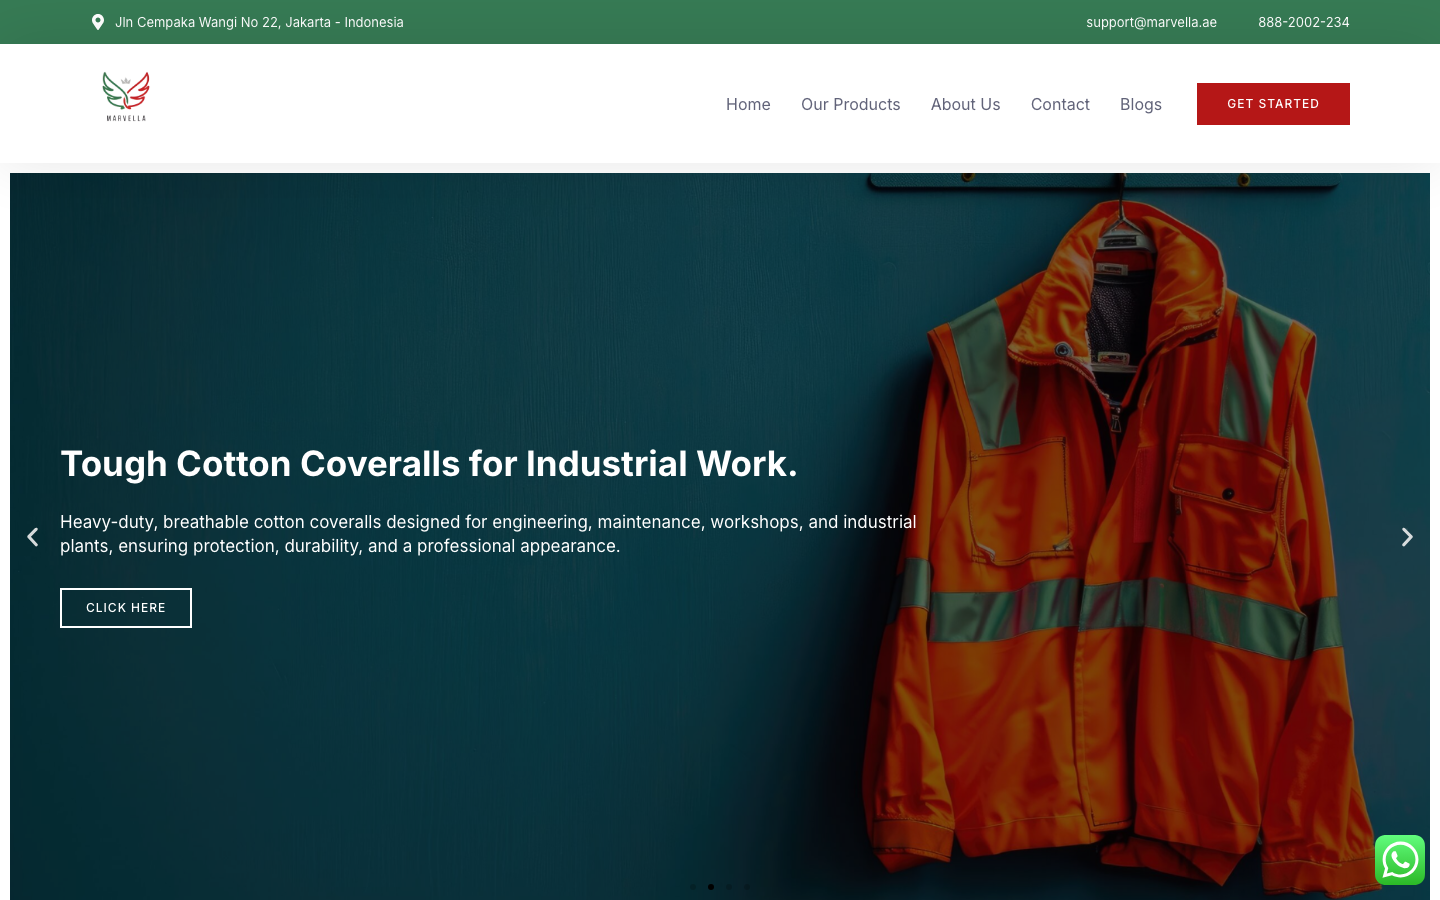Image resolution: width=1440 pixels, height=900 pixels.
Task: Click the Heavy-duty breathable cotton description paragraph
Action: tap(488, 534)
